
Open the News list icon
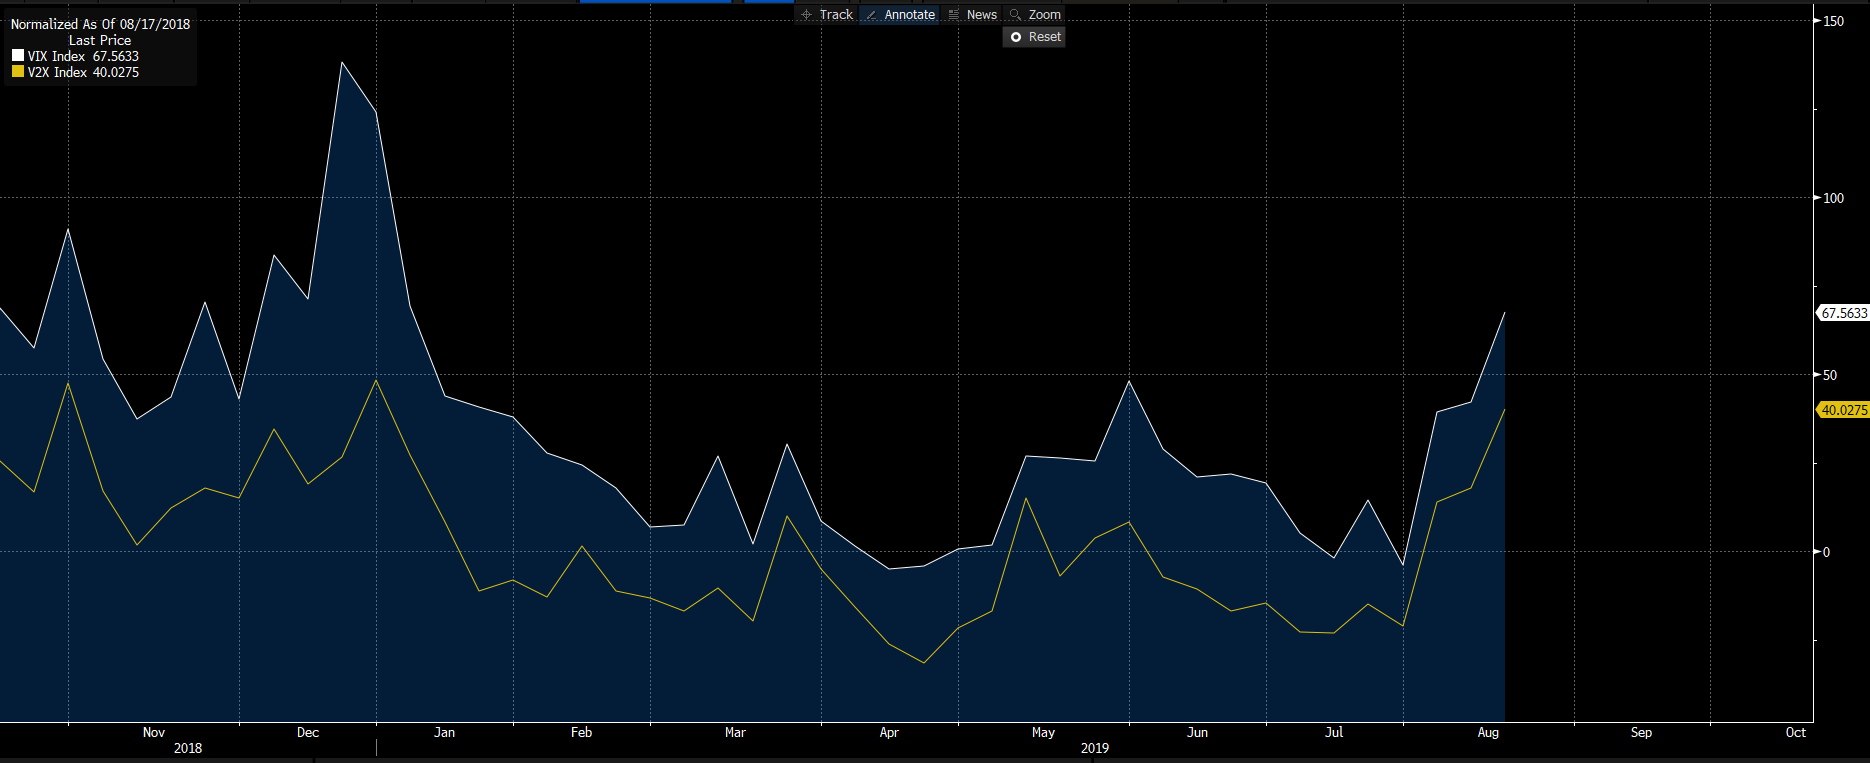click(954, 15)
